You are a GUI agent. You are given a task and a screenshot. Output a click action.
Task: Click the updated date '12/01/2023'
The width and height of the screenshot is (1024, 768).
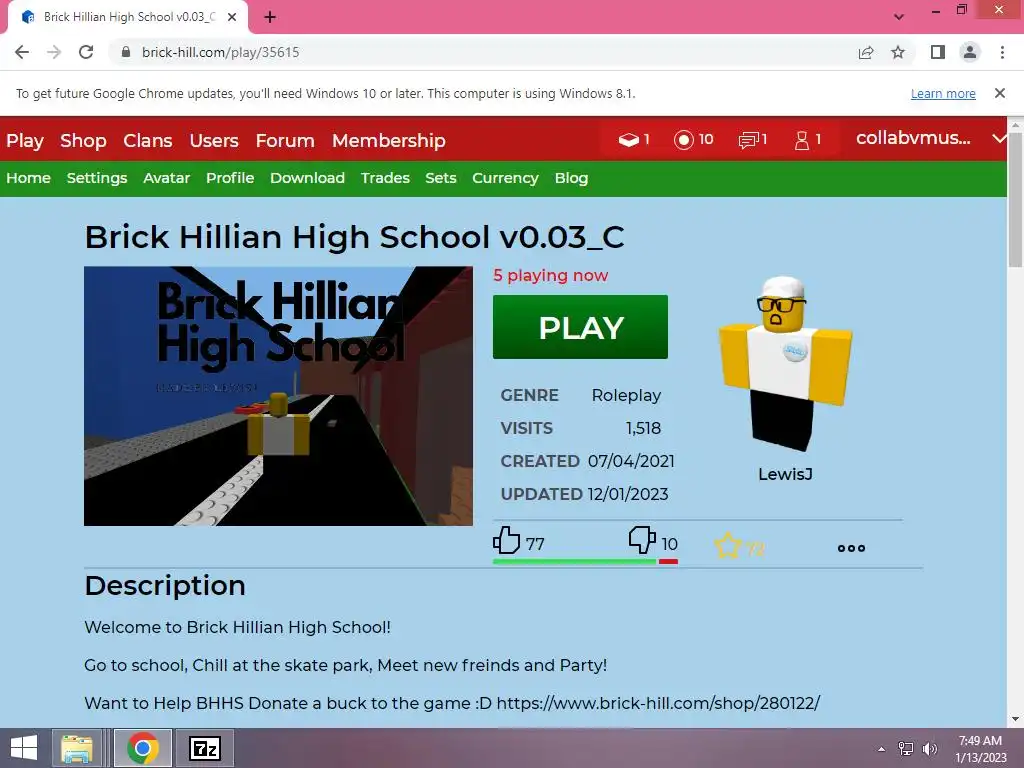628,494
